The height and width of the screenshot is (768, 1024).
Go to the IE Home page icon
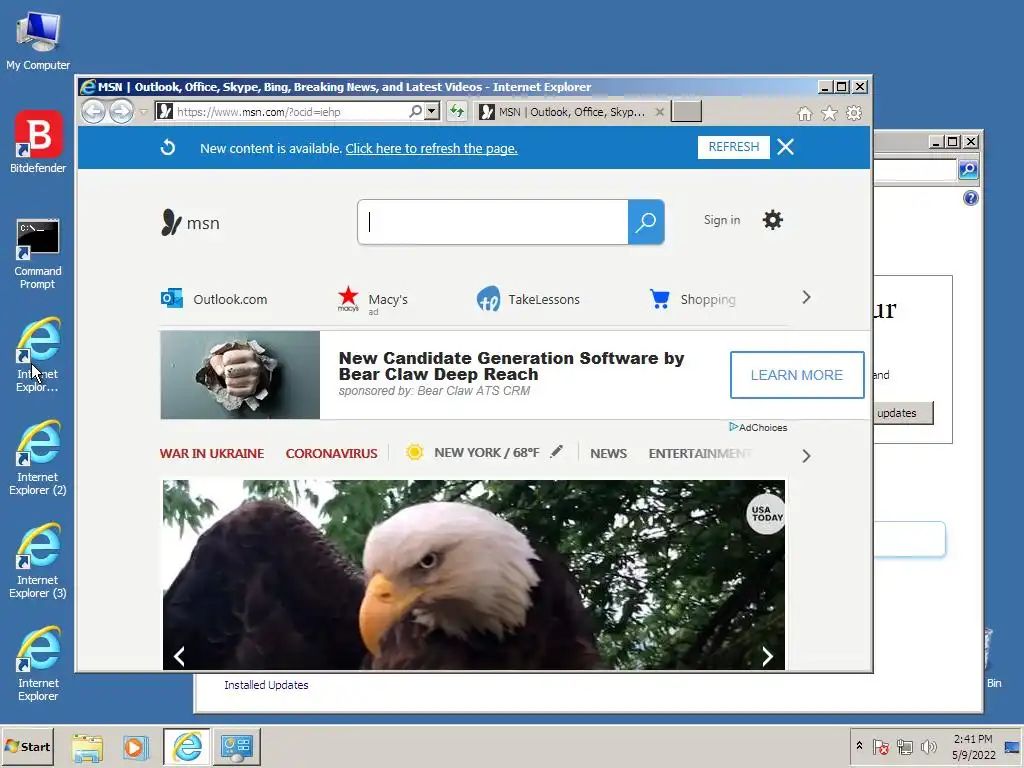805,114
